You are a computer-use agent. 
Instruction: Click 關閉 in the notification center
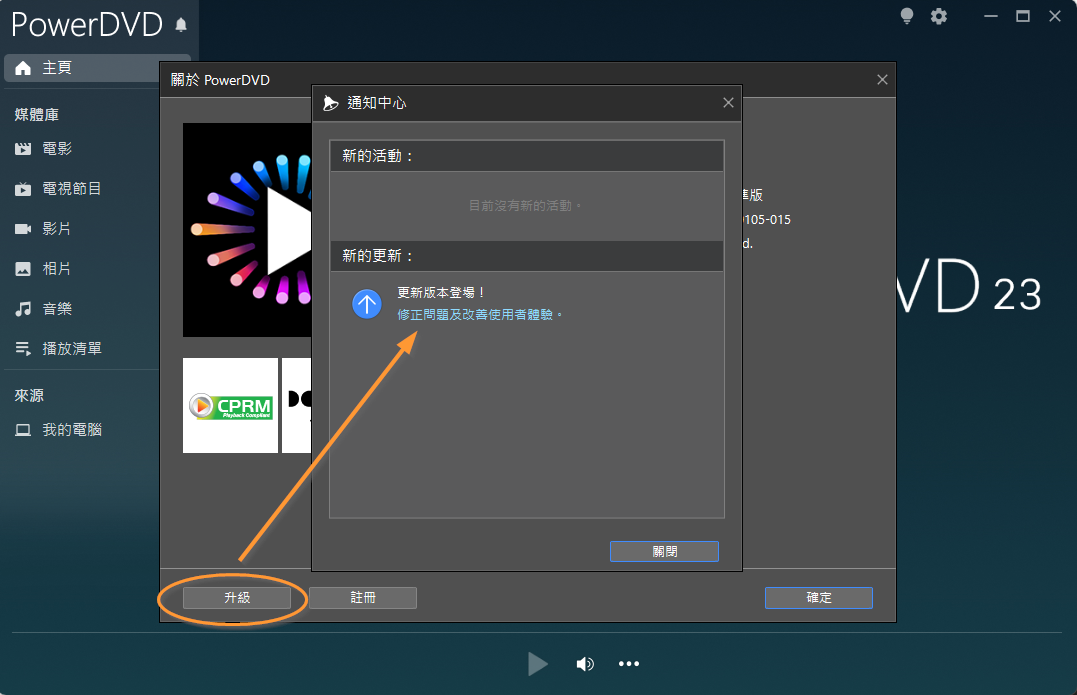(664, 551)
